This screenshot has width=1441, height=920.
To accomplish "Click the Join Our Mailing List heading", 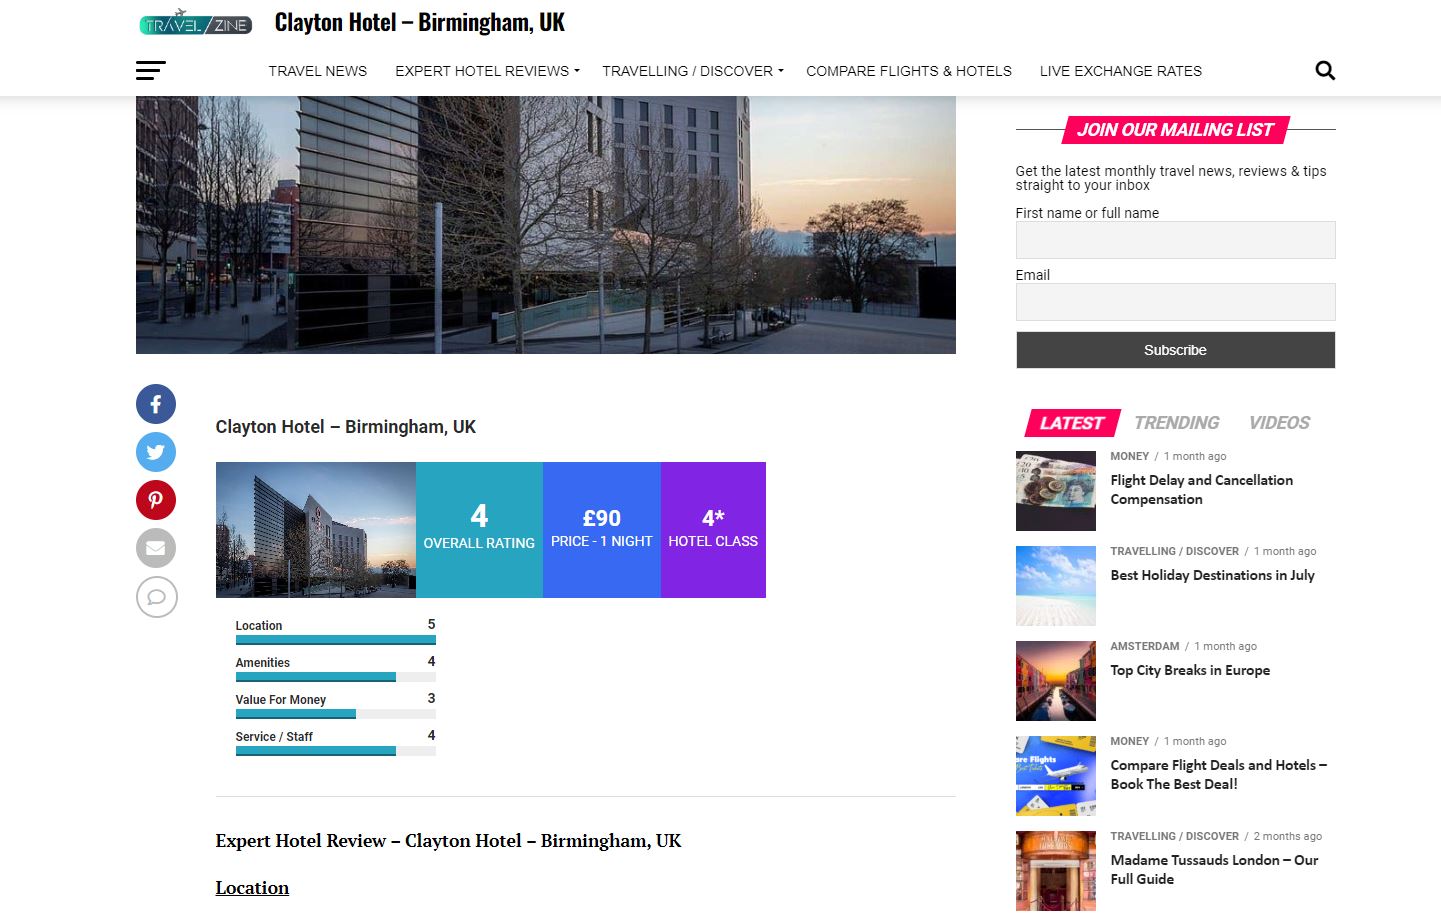I will coord(1175,130).
